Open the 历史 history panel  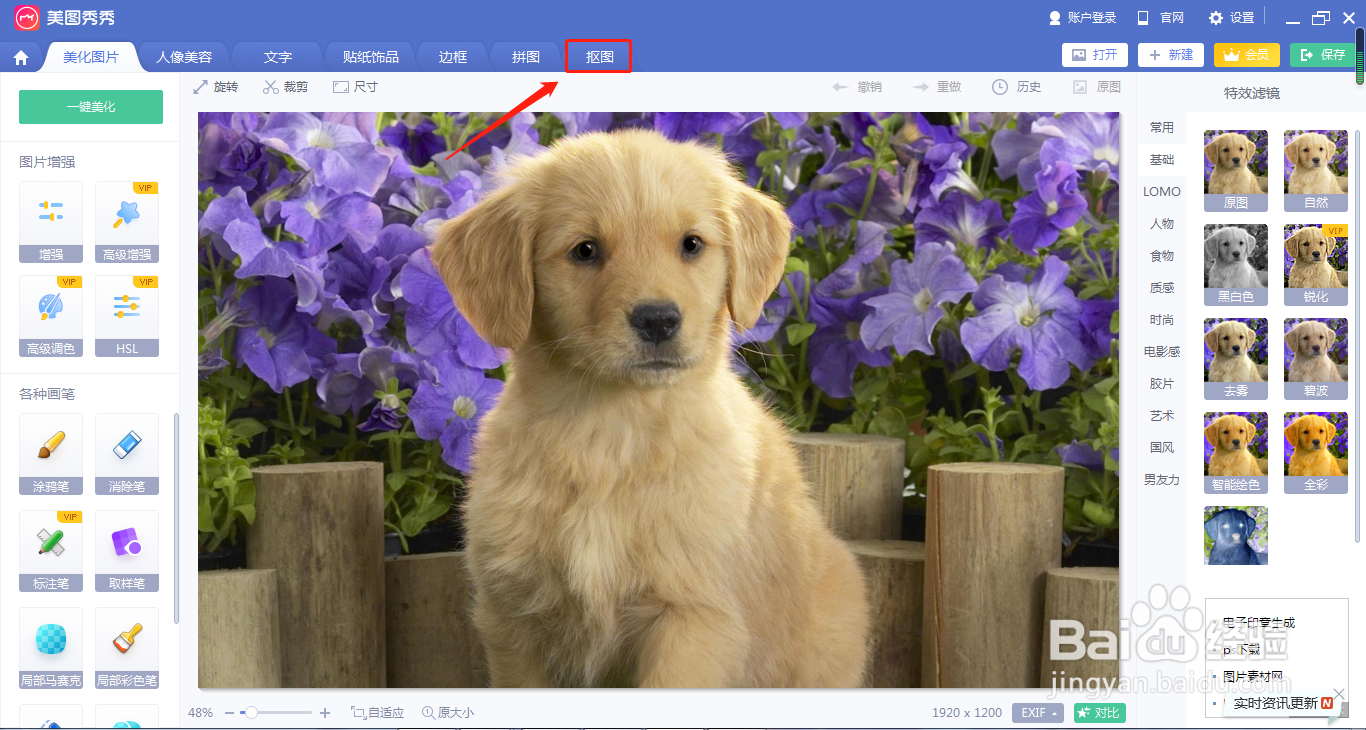(1017, 87)
